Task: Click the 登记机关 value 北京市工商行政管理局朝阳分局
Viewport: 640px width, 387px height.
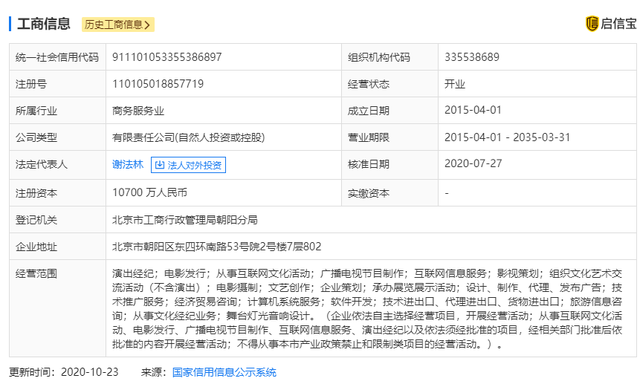Action: pyautogui.click(x=185, y=220)
